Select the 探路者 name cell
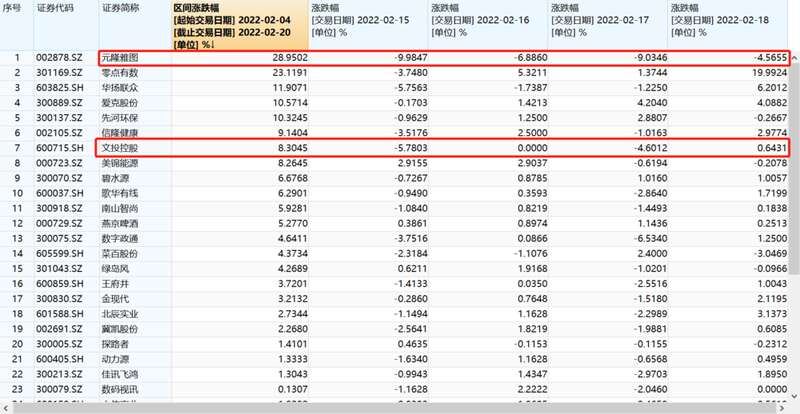This screenshot has width=800, height=414. [x=115, y=344]
